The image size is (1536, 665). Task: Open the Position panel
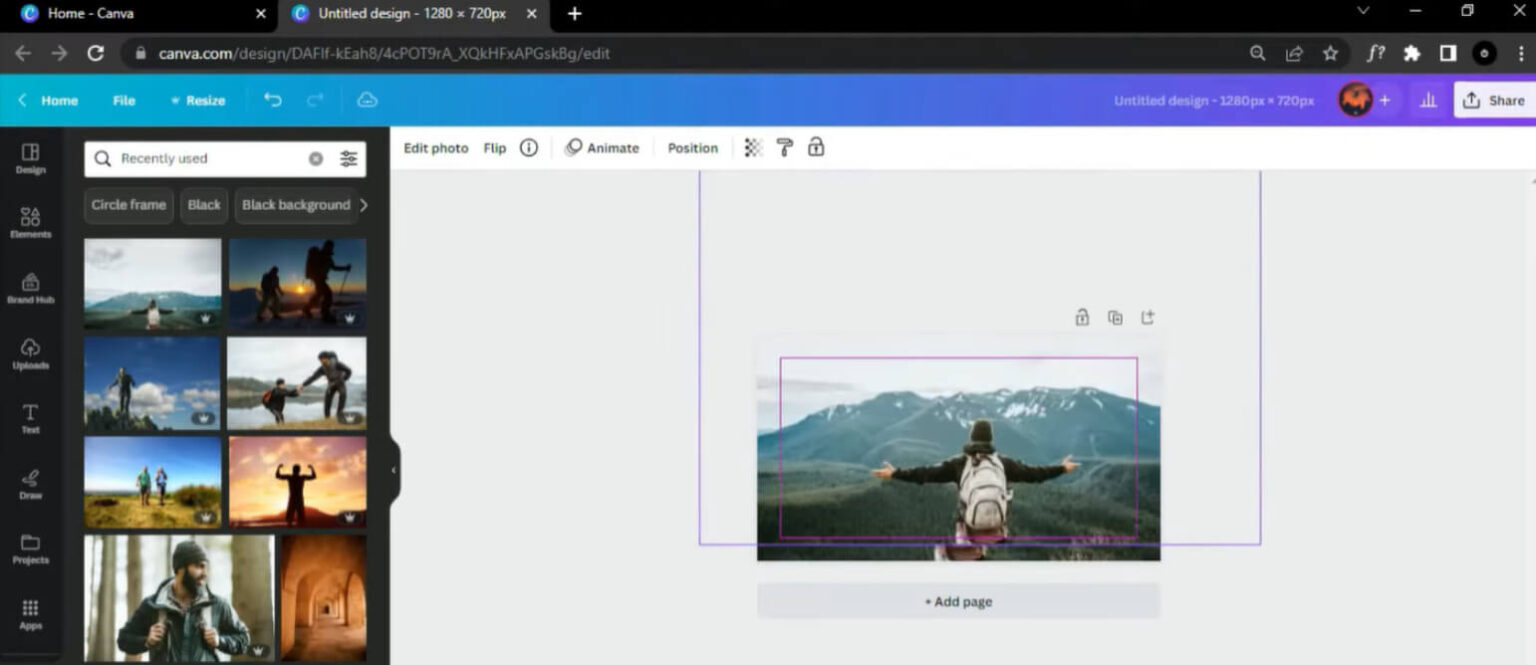[x=693, y=148]
